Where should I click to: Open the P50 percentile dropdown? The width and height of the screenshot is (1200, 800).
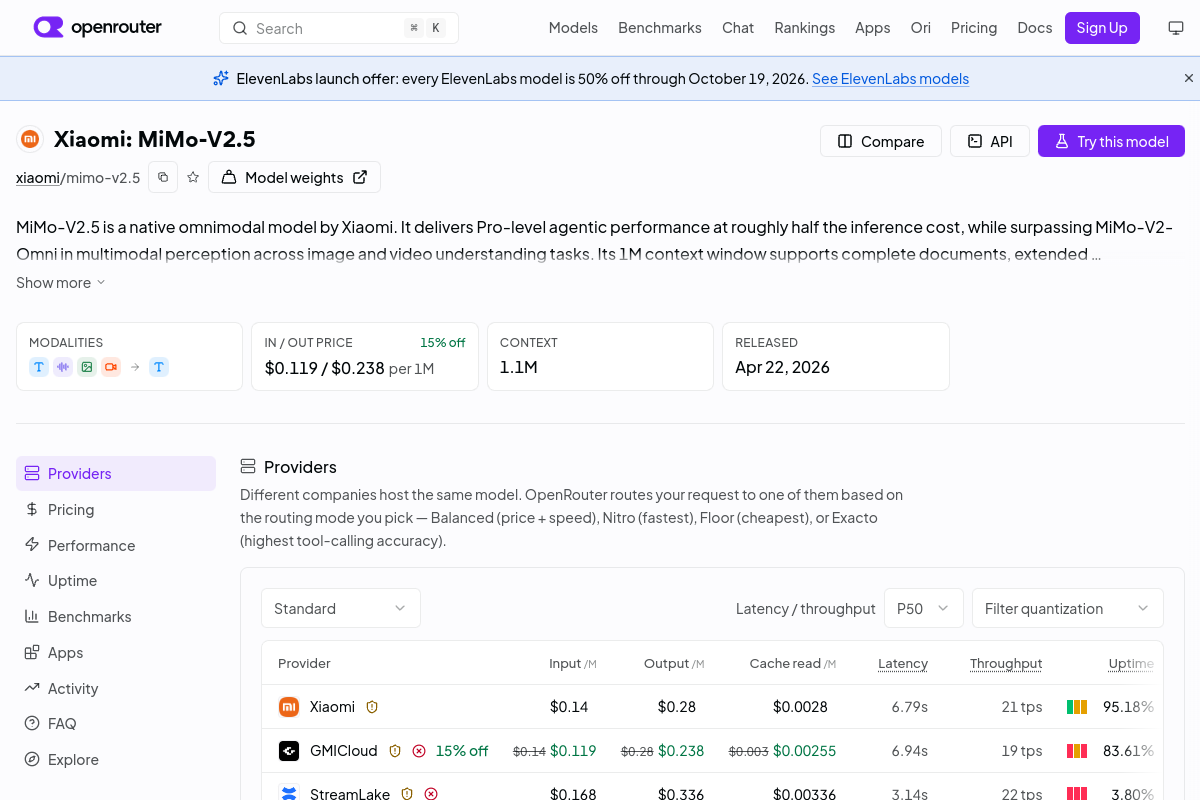click(924, 608)
